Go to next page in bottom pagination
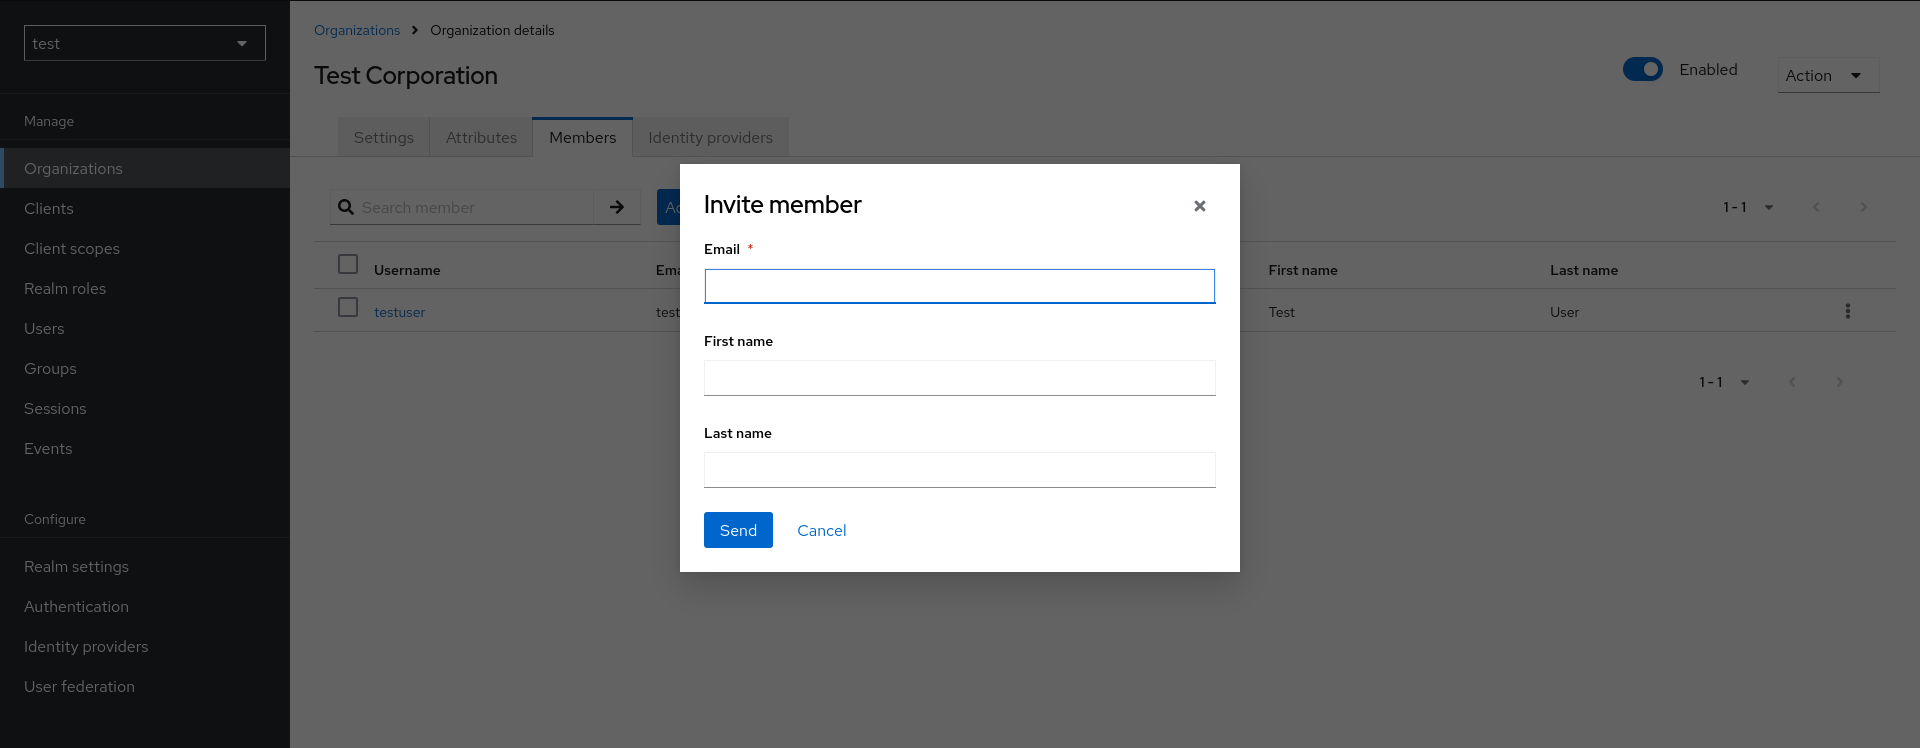The width and height of the screenshot is (1920, 748). (x=1839, y=382)
